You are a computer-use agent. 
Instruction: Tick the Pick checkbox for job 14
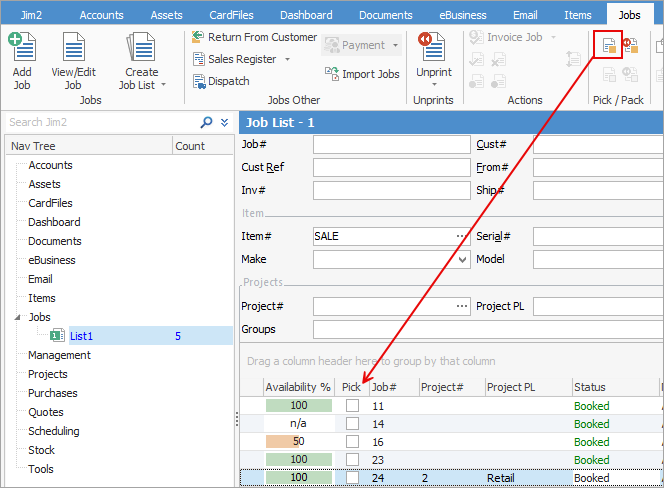pyautogui.click(x=352, y=424)
